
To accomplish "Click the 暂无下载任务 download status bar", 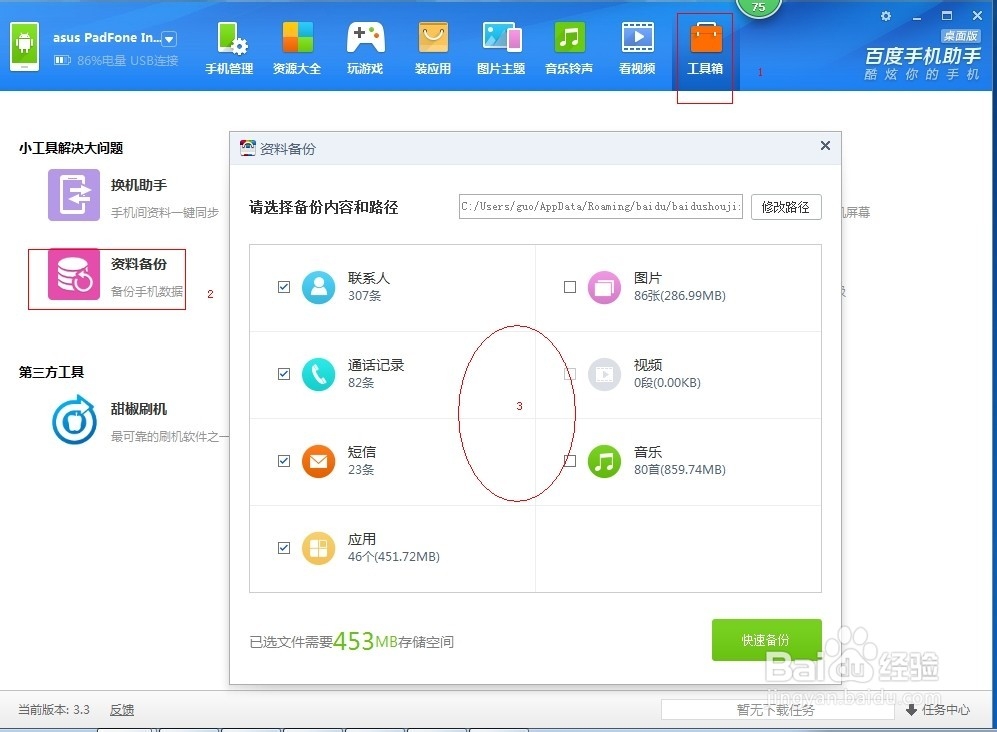I will tap(777, 710).
